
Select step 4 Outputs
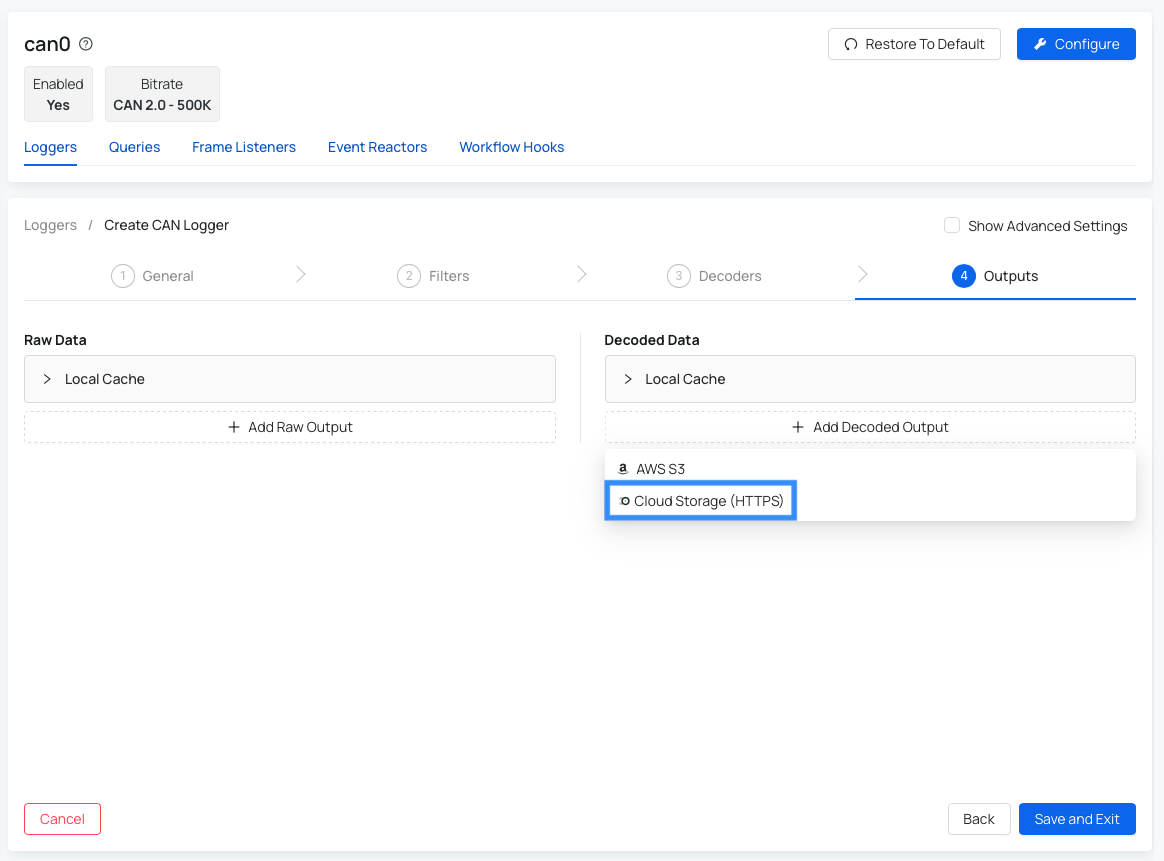click(995, 276)
